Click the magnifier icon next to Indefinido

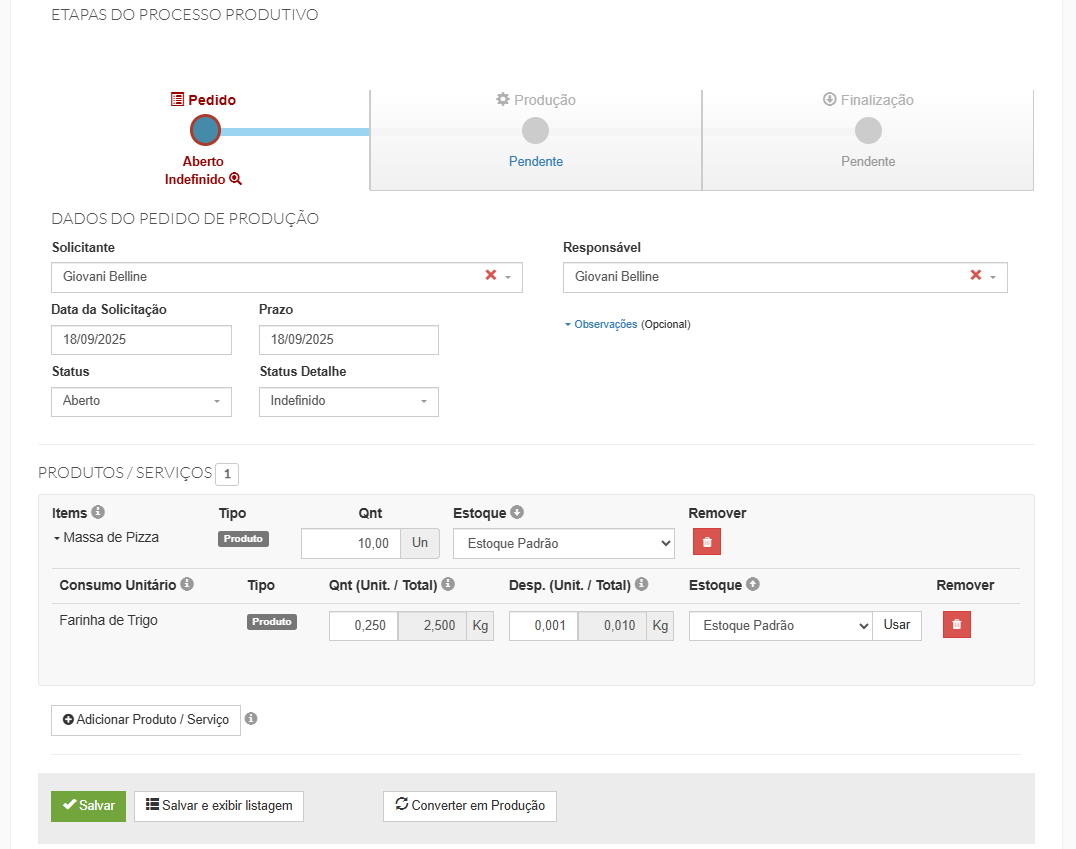click(236, 179)
